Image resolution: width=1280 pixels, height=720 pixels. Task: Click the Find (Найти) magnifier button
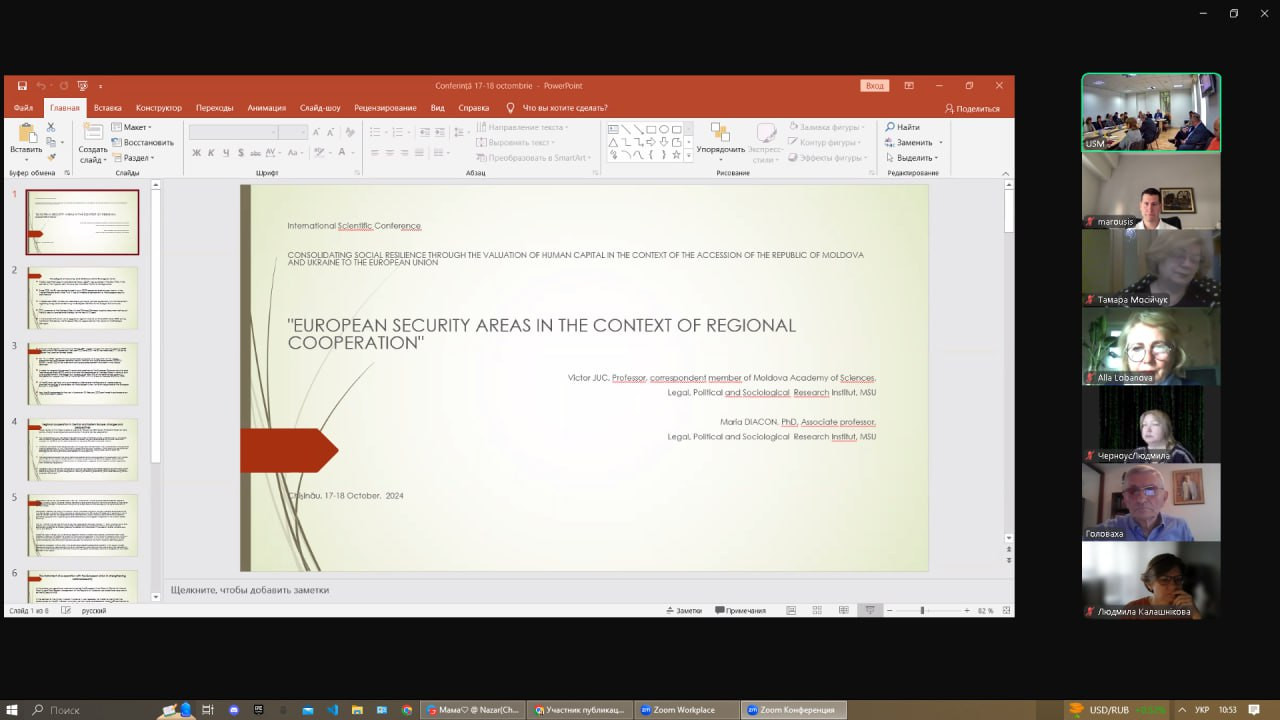(902, 127)
